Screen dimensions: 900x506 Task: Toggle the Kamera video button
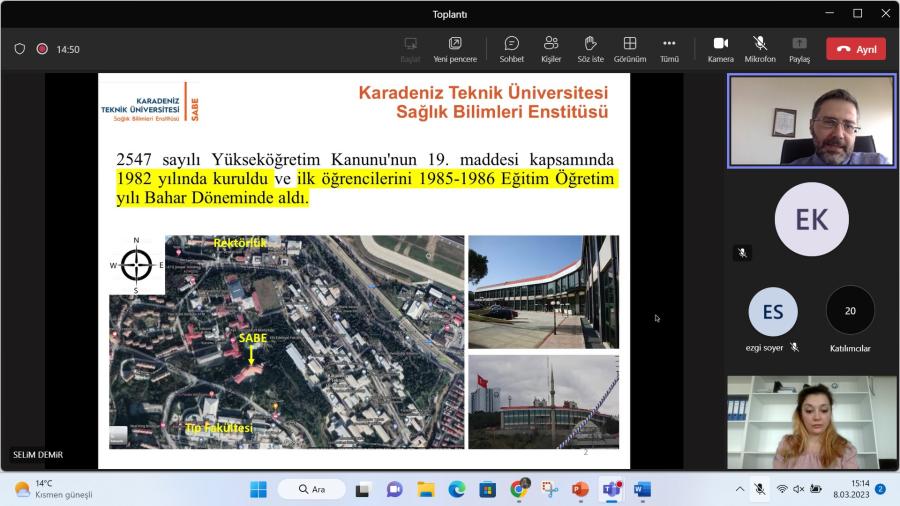point(720,49)
